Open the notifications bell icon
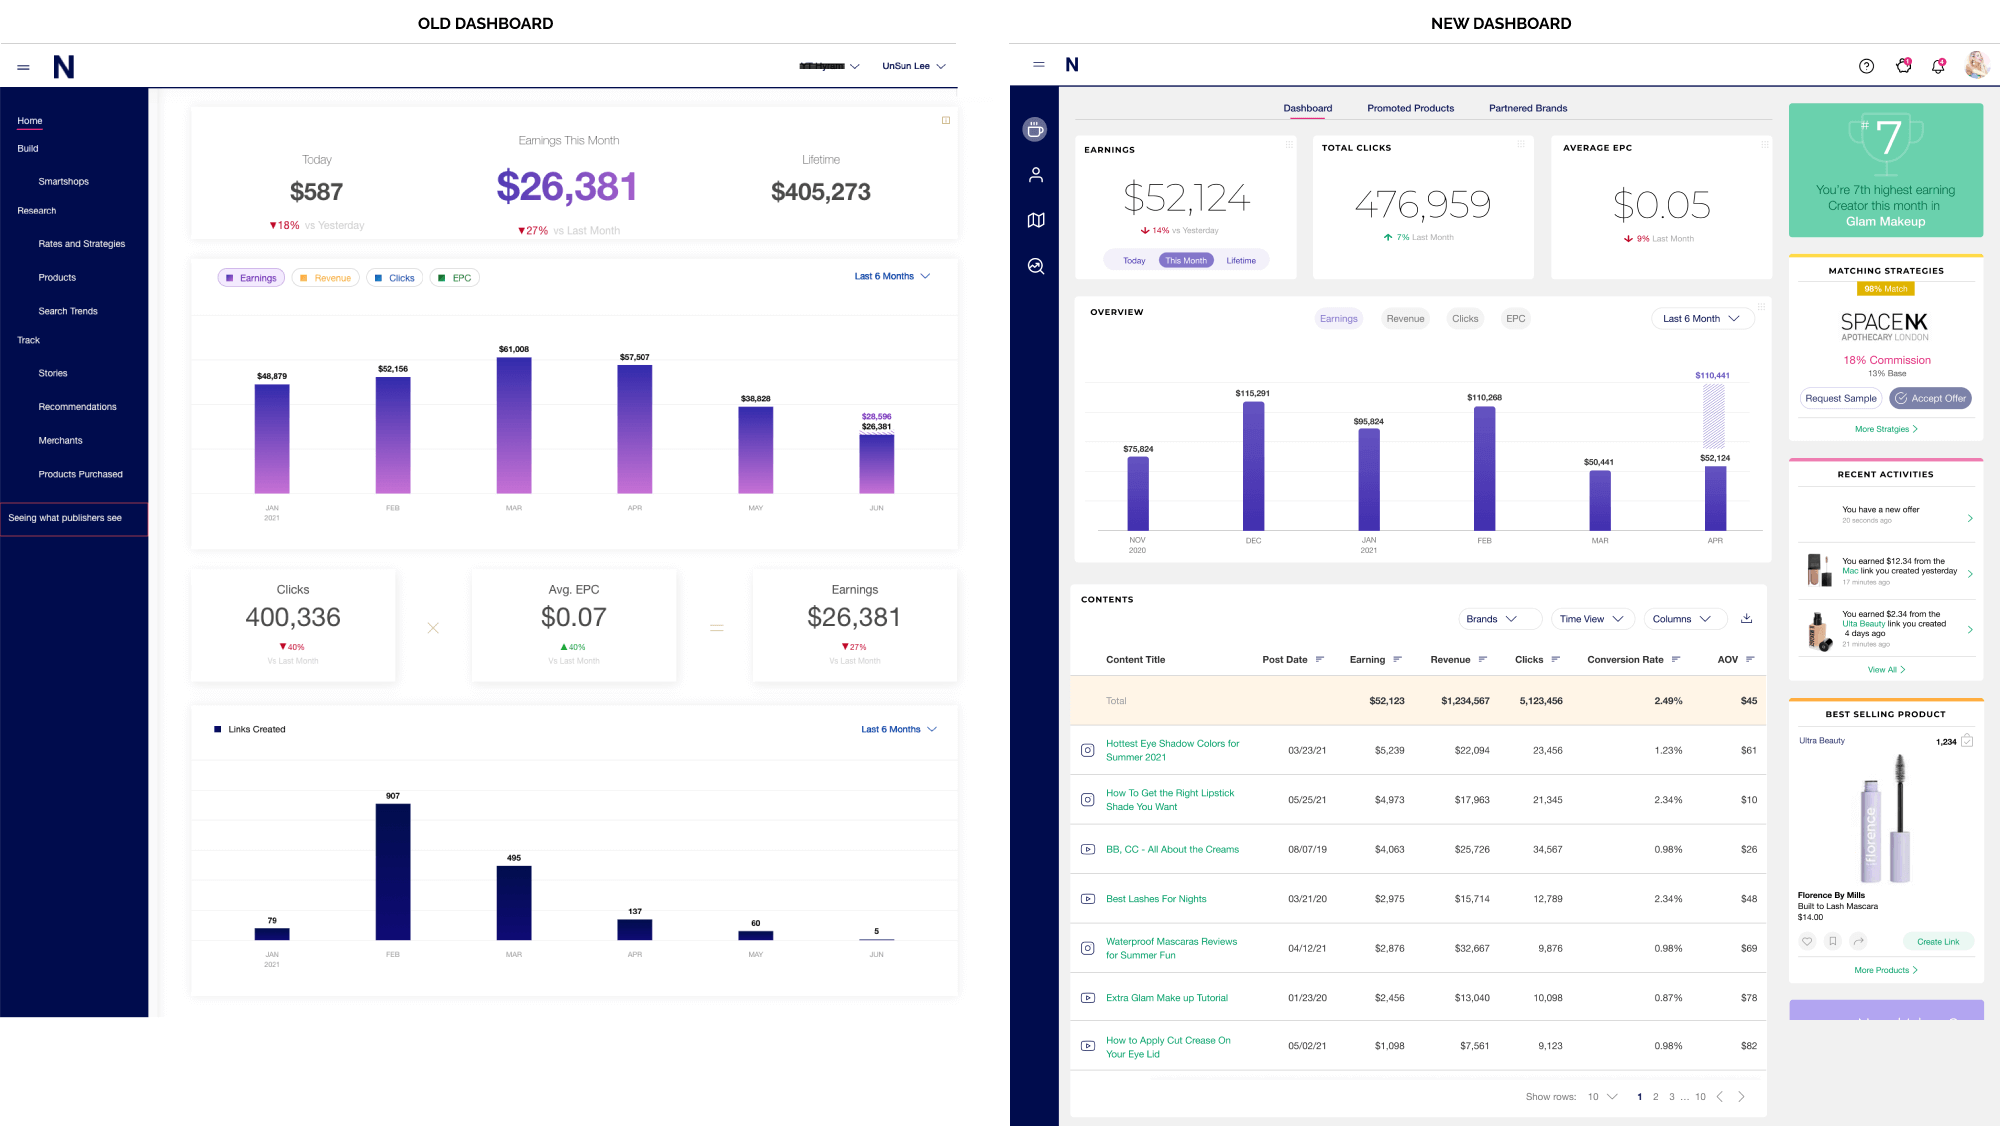The height and width of the screenshot is (1127, 2000). [x=1938, y=66]
